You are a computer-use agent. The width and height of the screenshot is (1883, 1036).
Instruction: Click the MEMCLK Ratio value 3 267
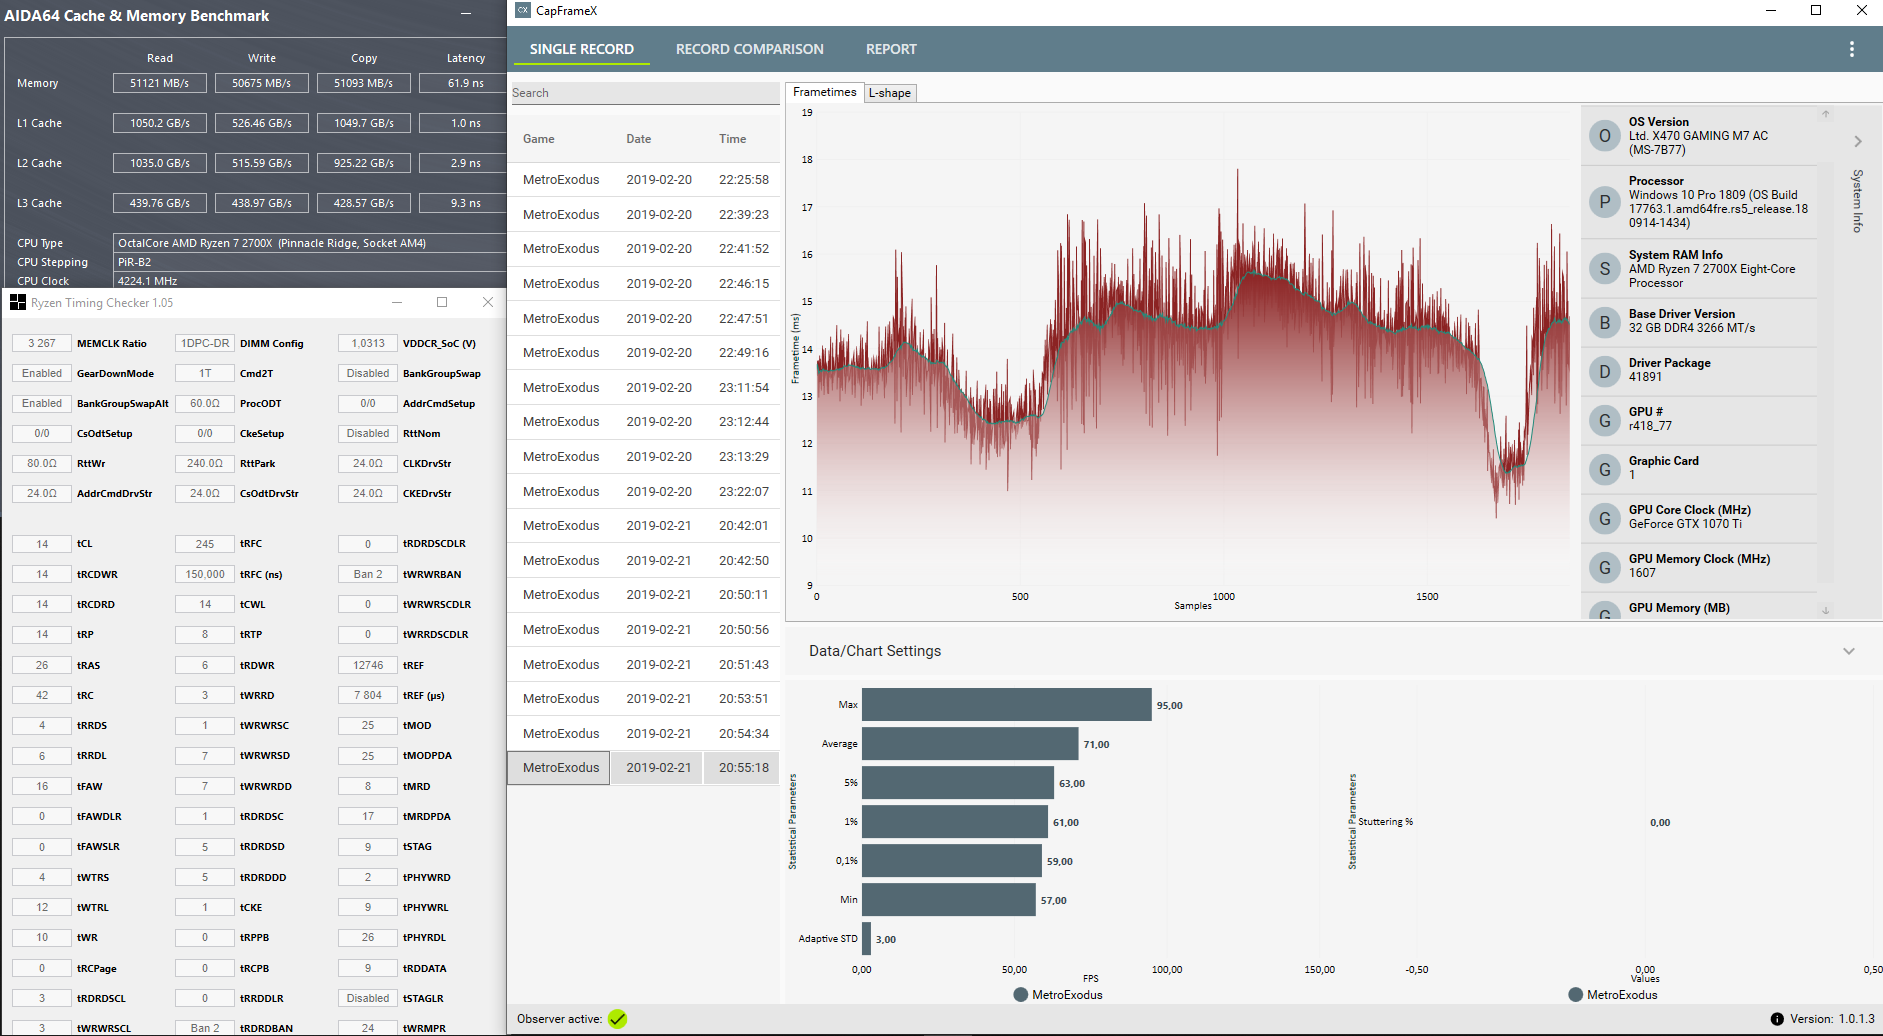42,343
